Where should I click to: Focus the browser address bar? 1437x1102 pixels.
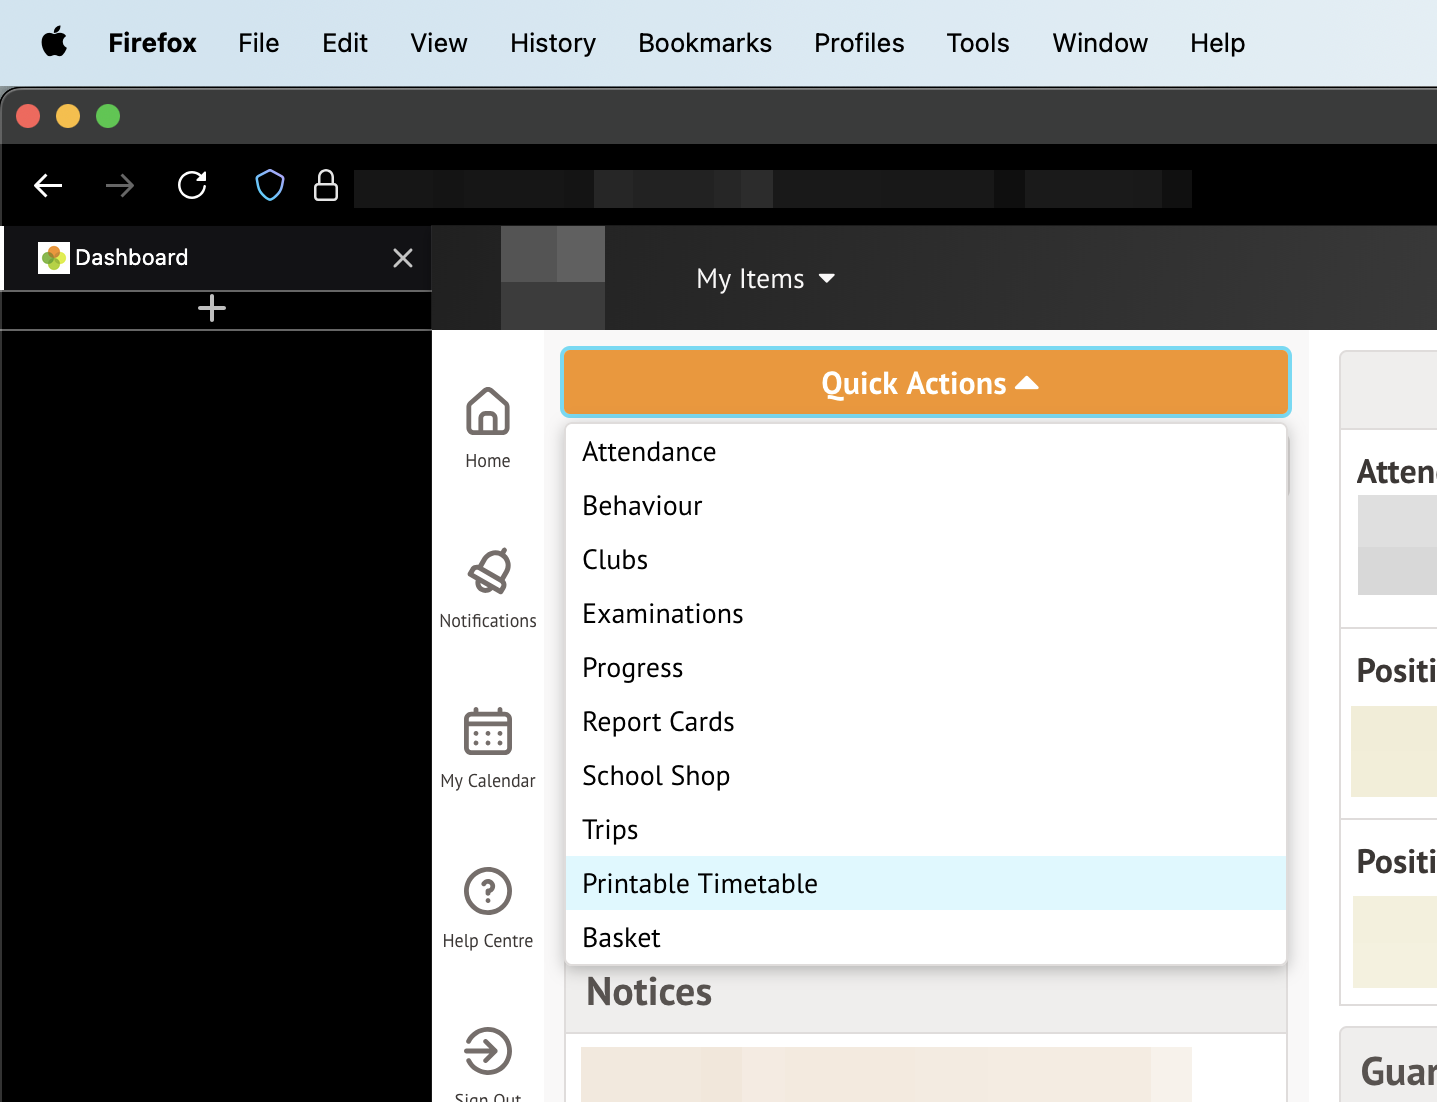(772, 188)
